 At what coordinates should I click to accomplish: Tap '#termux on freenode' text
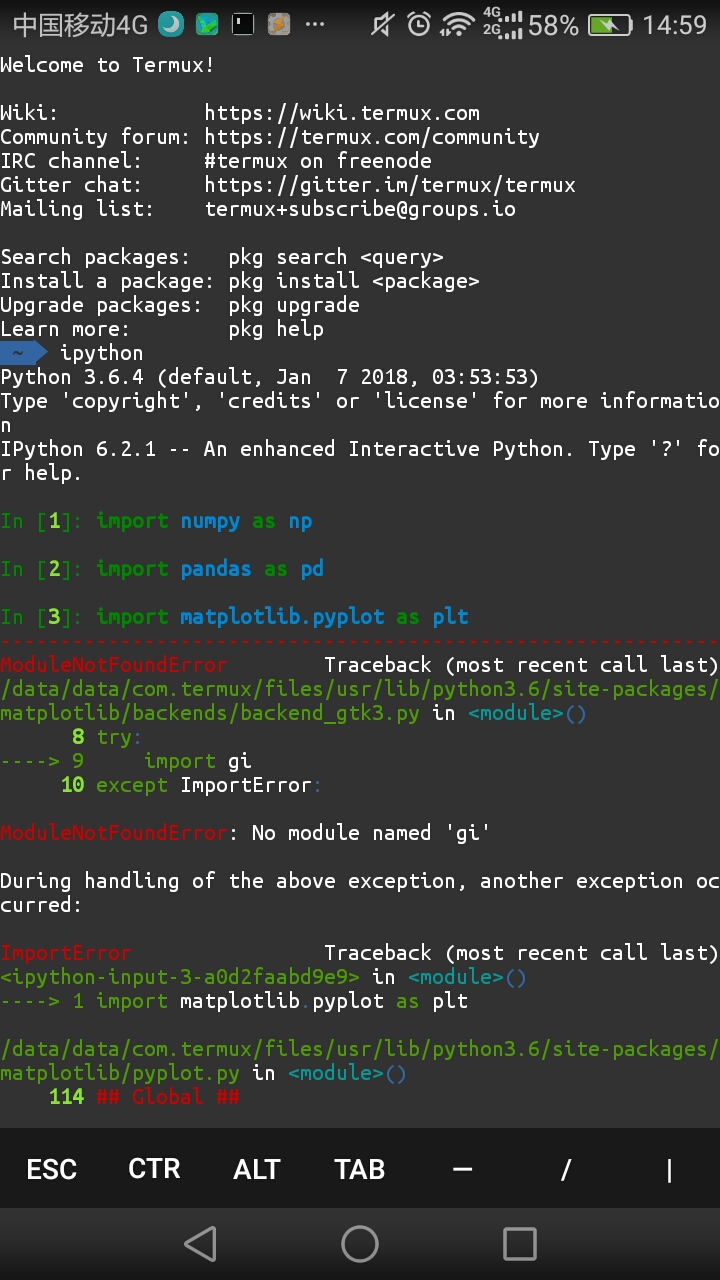[318, 161]
